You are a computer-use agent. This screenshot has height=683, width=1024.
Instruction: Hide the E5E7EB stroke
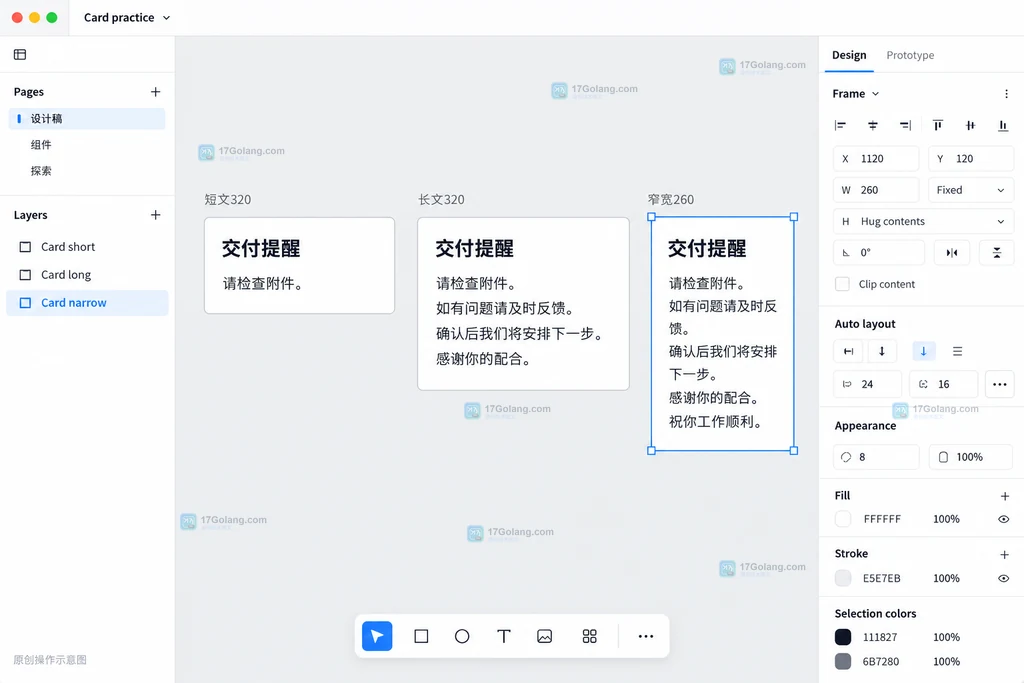(x=1004, y=579)
